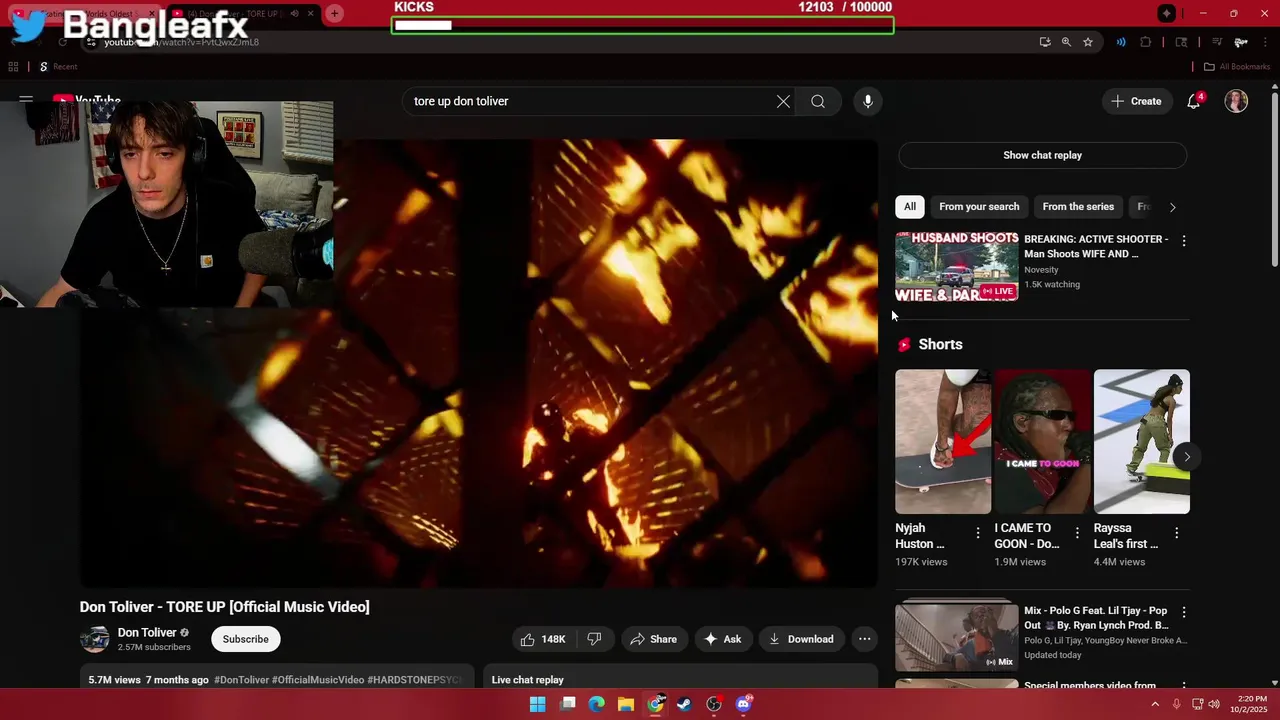Viewport: 1280px width, 720px height.
Task: Open new browser tab with plus
Action: (x=335, y=13)
